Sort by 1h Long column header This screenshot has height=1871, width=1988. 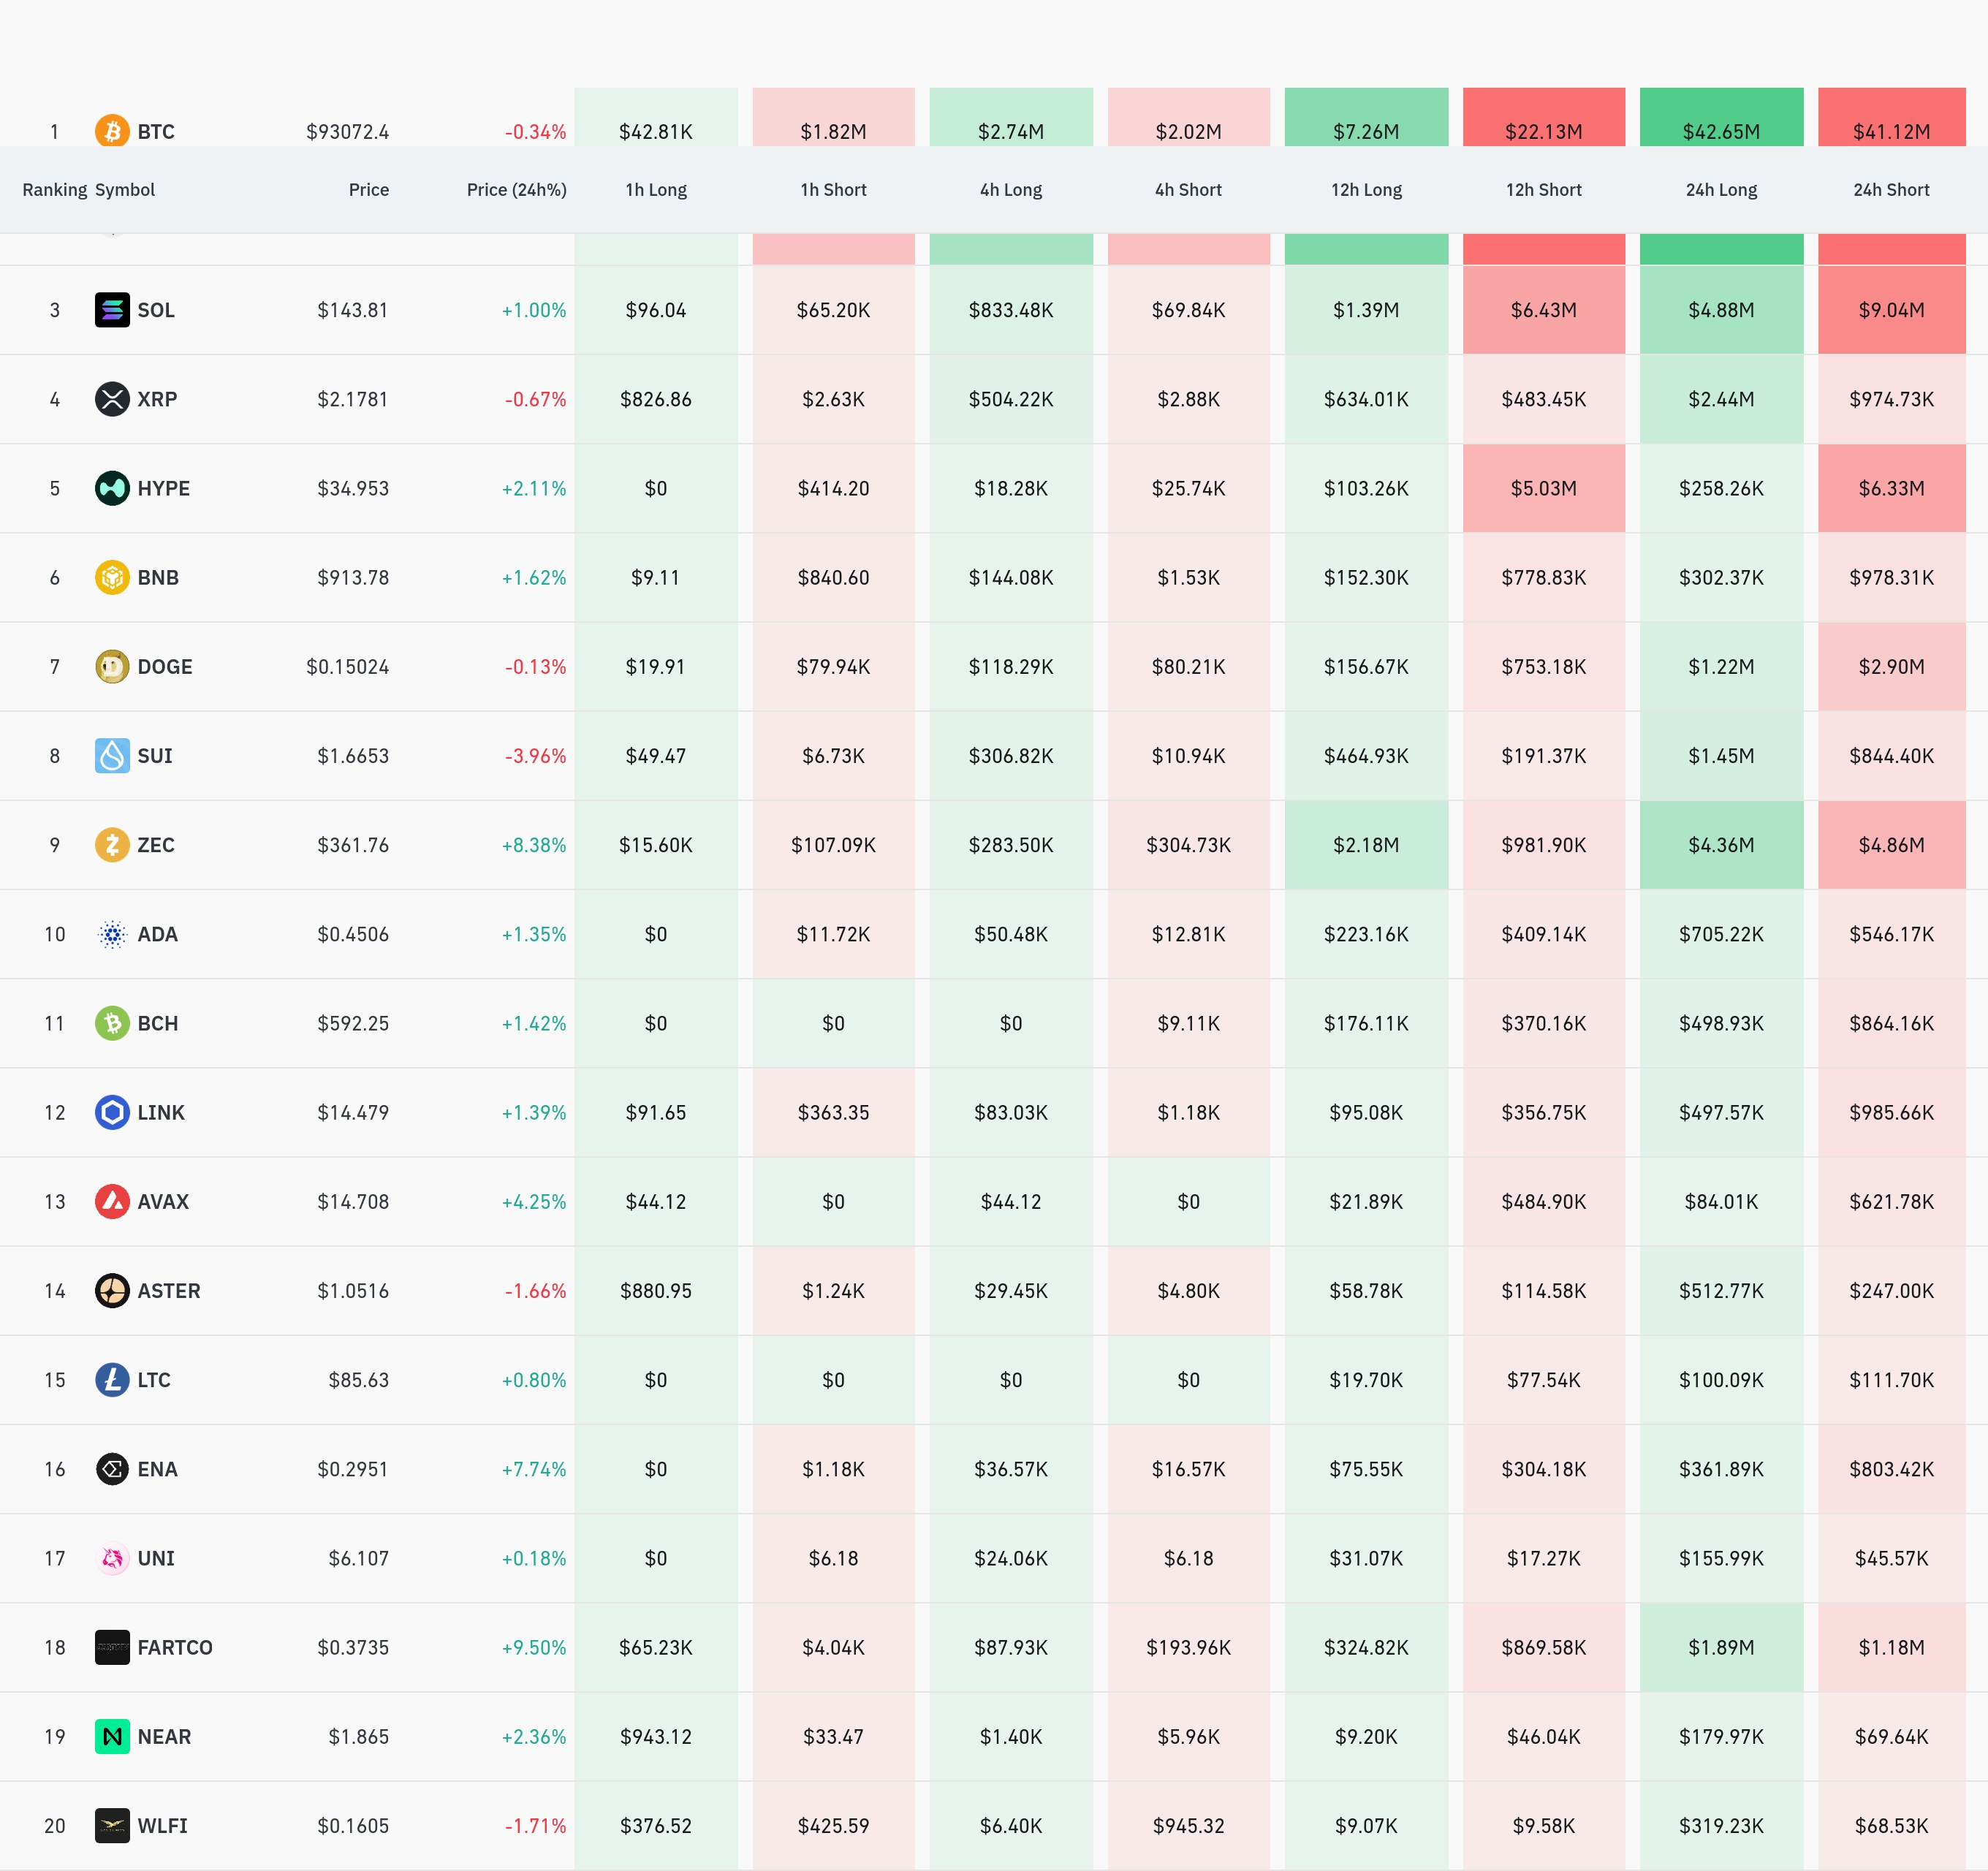[656, 190]
